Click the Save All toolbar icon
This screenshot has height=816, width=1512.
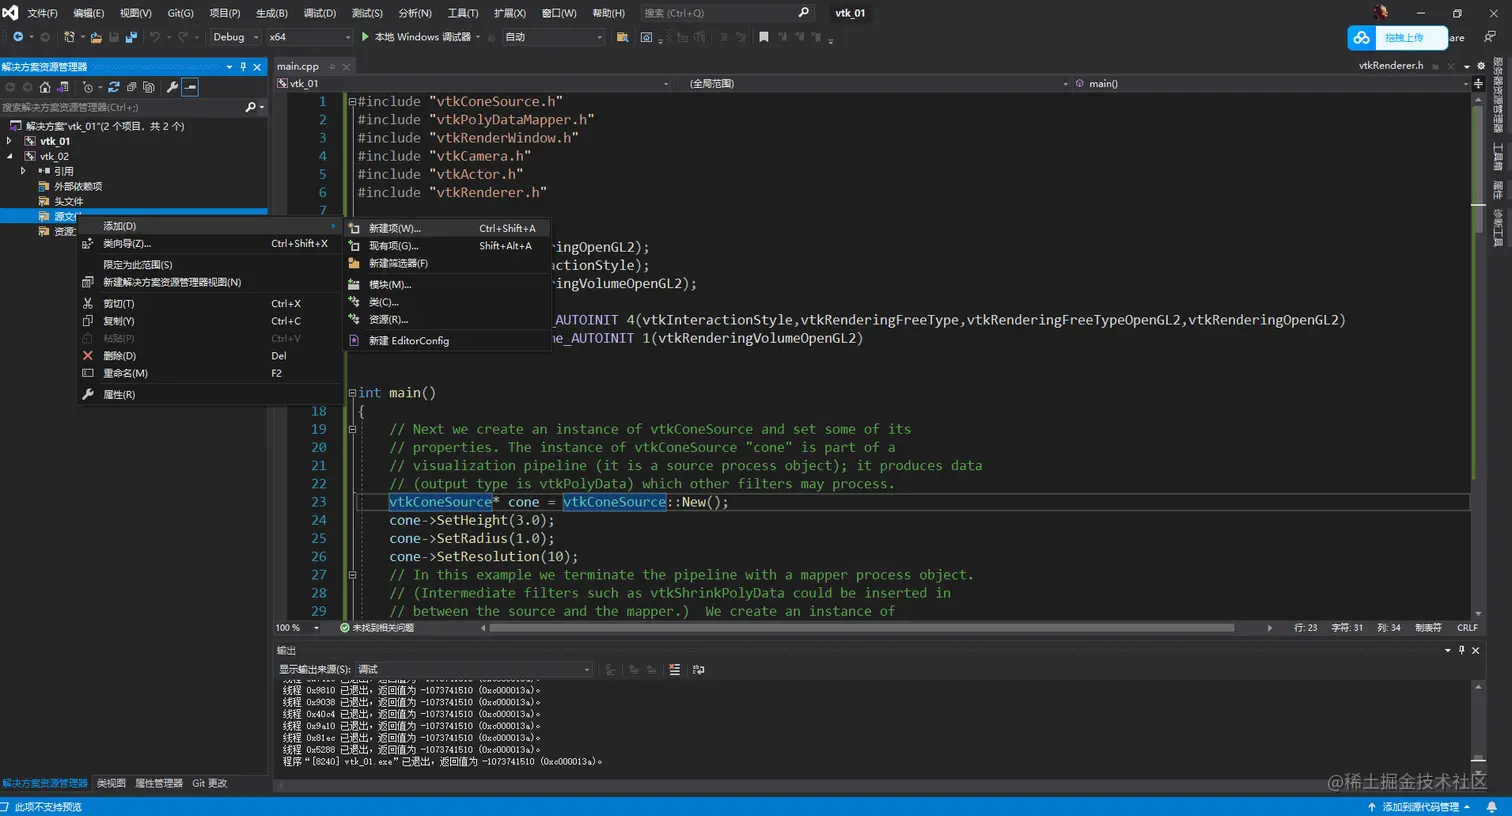(131, 37)
